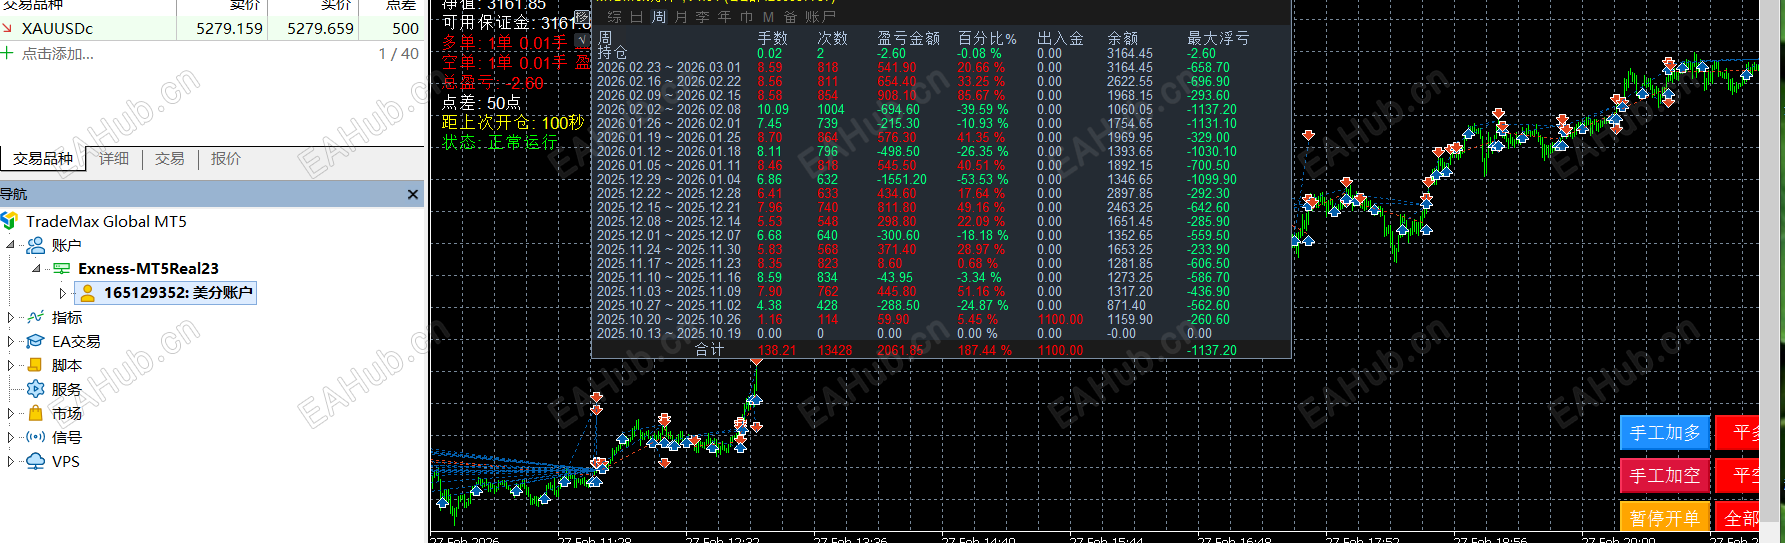This screenshot has height=543, width=1785.
Task: Select the 季 quarterly stats tab
Action: click(x=703, y=17)
